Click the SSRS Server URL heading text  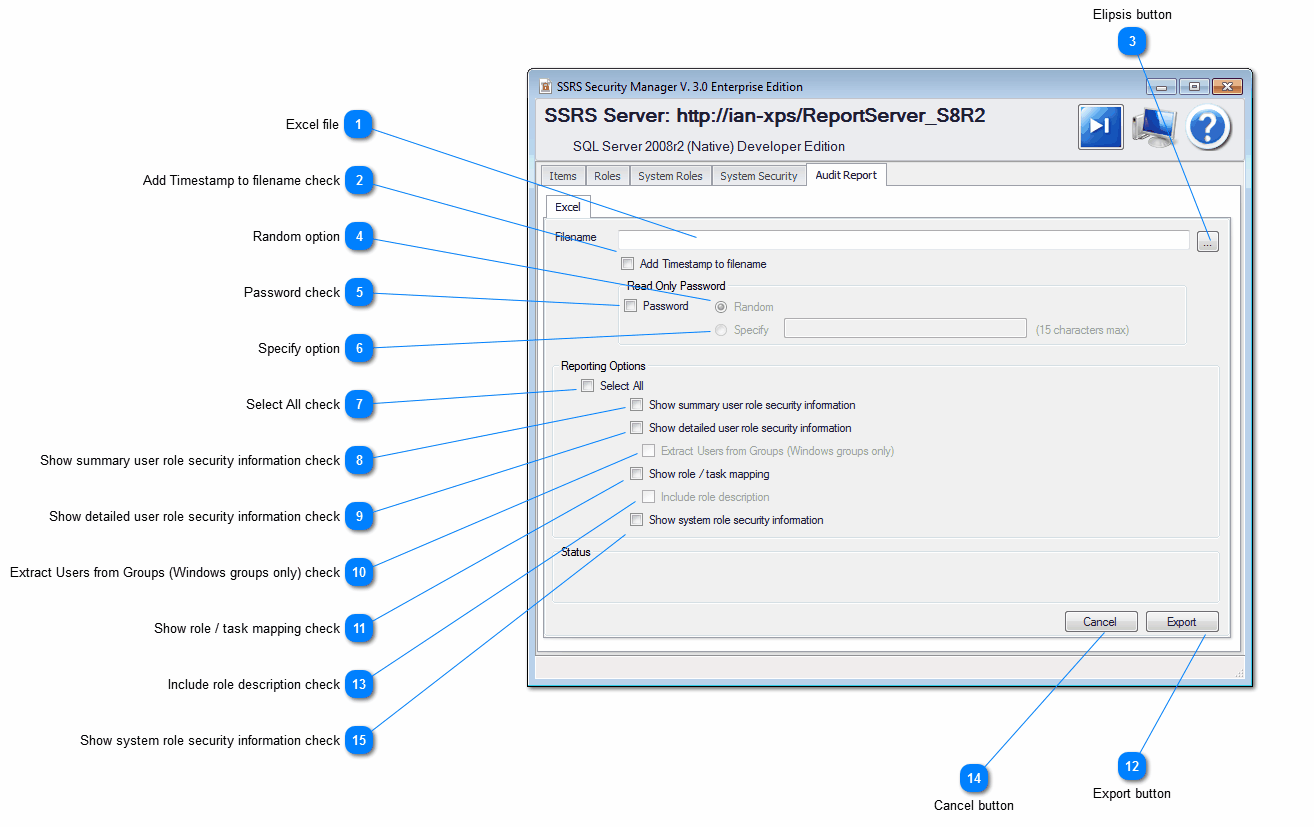[765, 116]
